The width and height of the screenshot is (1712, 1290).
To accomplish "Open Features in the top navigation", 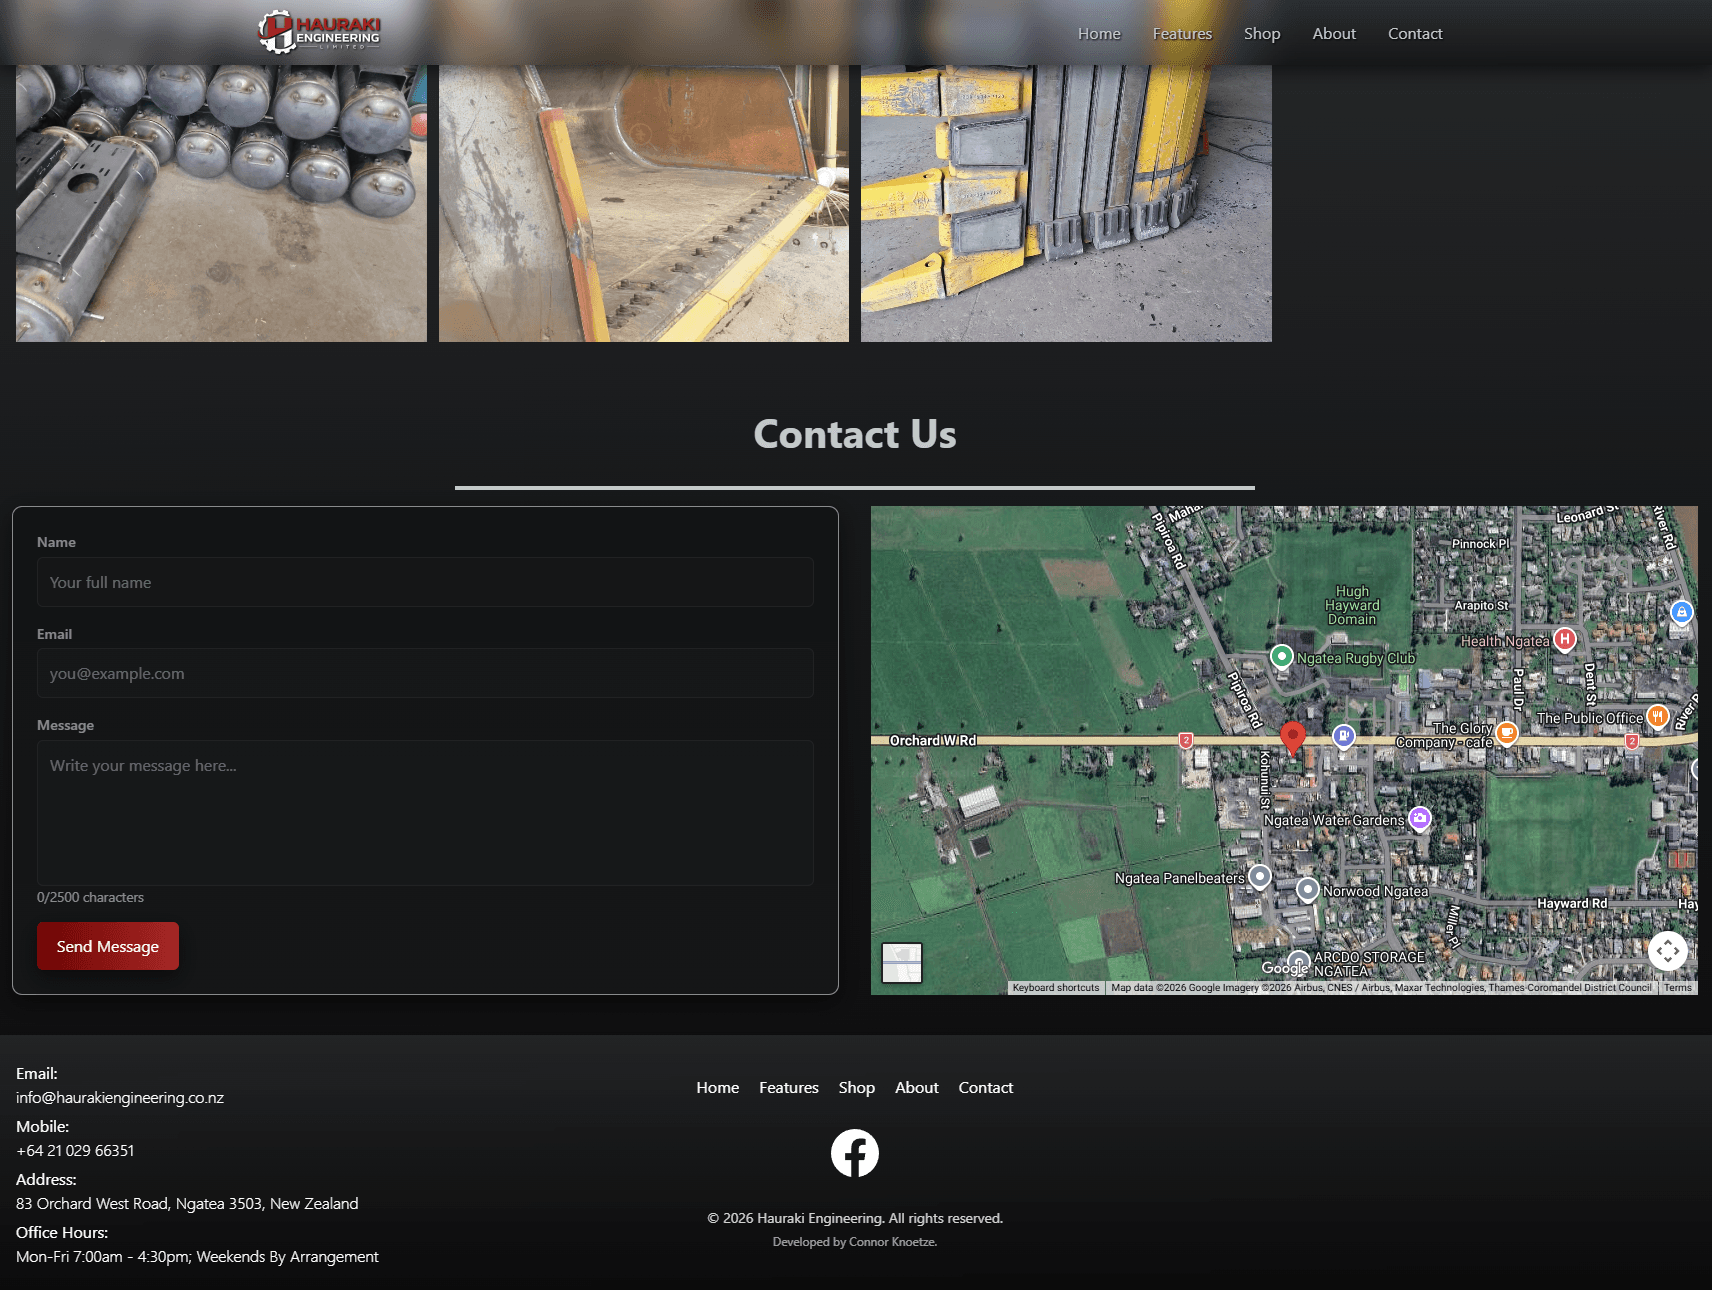I will [1182, 34].
